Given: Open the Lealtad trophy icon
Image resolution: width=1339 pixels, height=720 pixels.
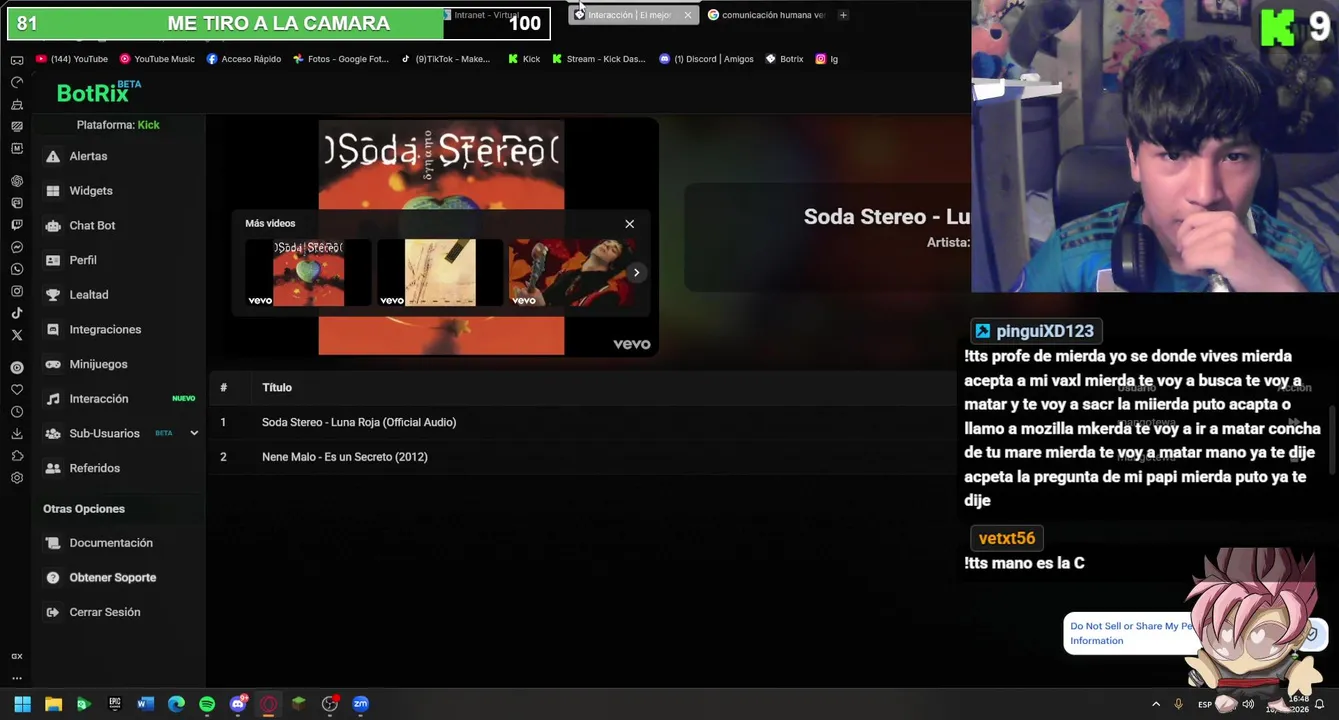Looking at the screenshot, I should click(53, 295).
